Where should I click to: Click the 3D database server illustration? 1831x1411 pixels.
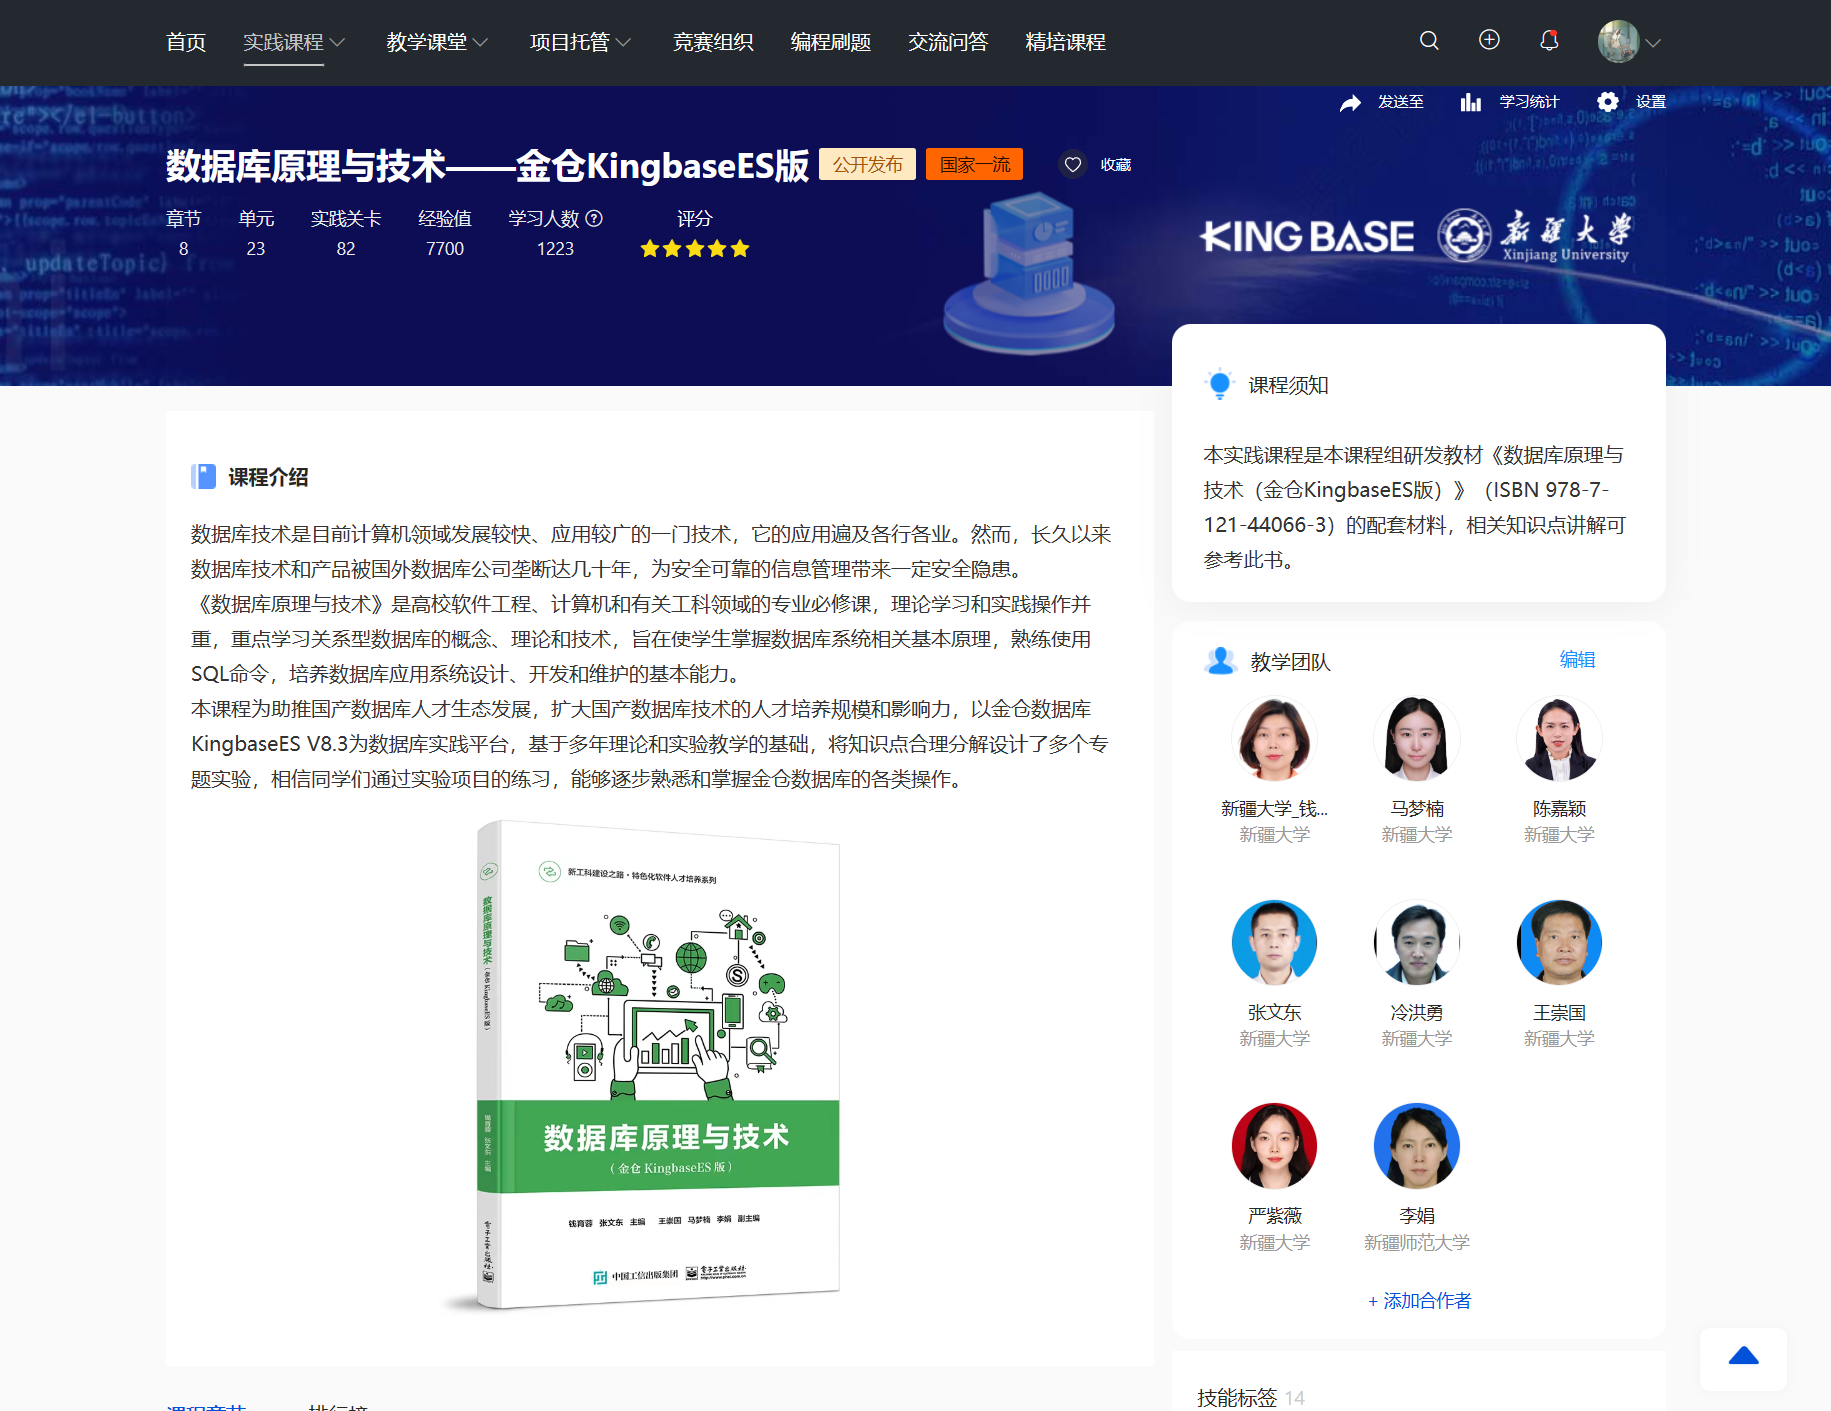(1030, 272)
